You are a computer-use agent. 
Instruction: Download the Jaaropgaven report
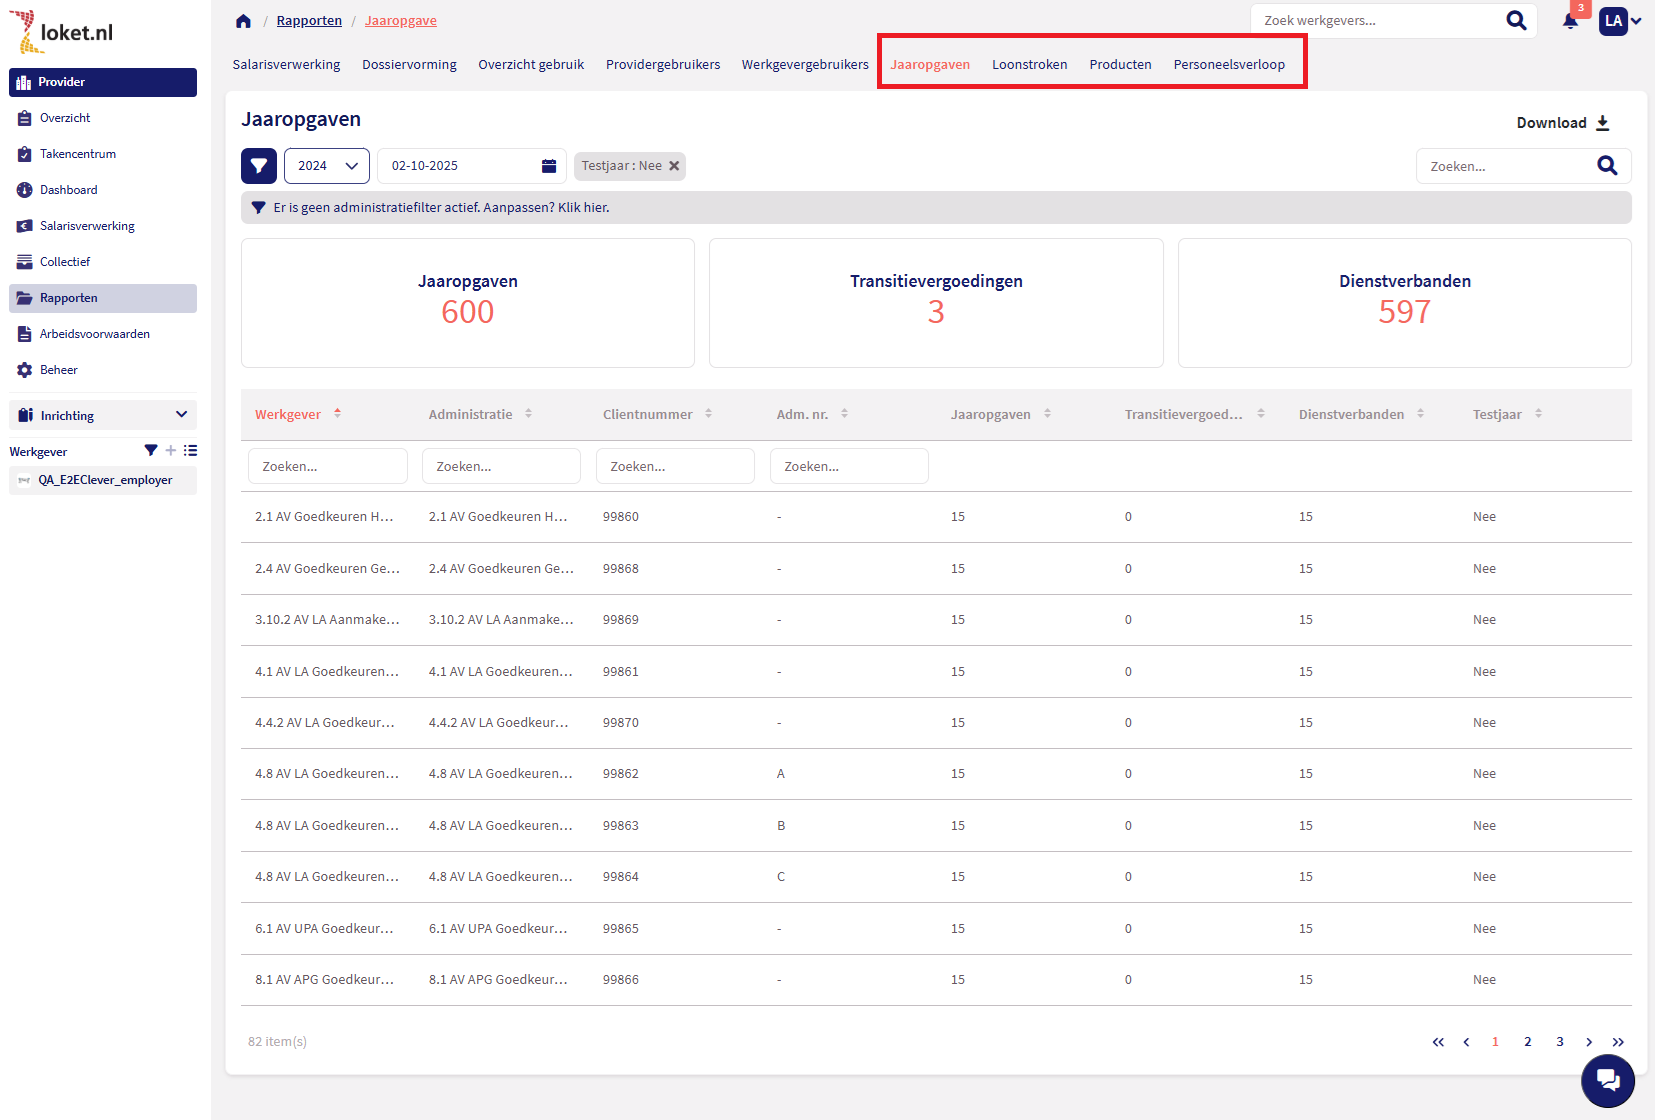point(1562,123)
